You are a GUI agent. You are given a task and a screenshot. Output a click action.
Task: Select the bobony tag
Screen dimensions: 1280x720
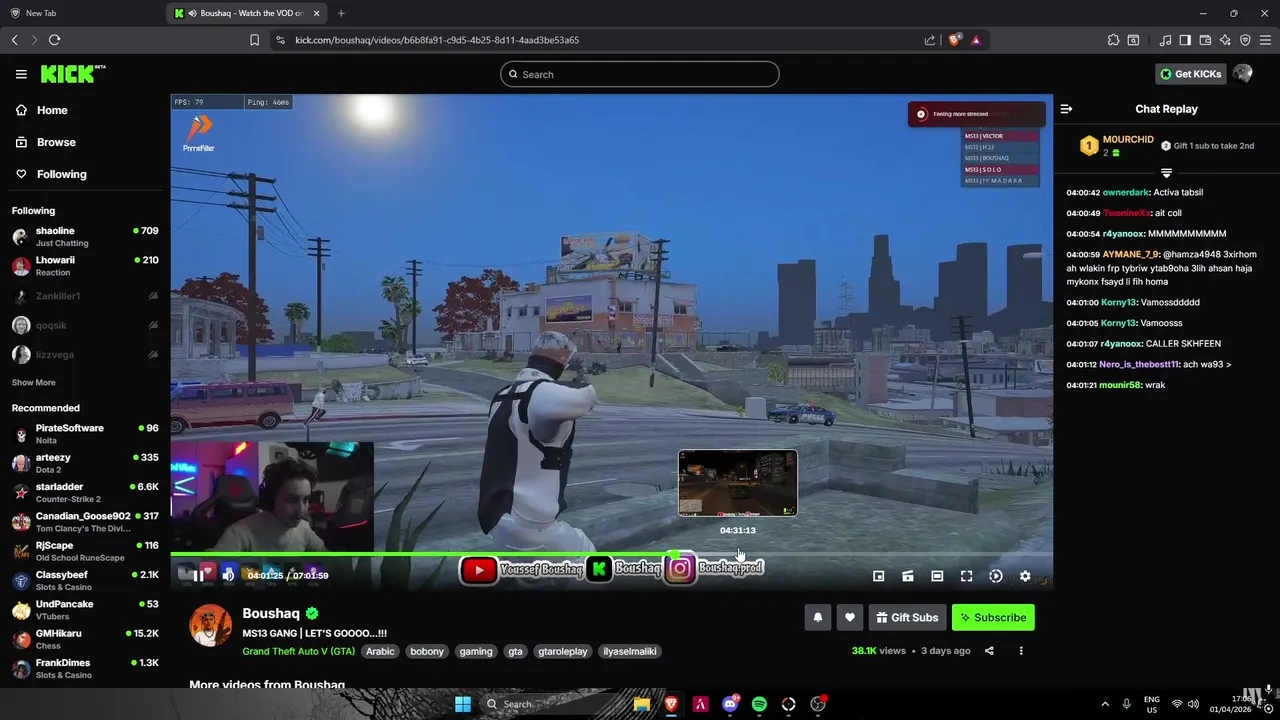(427, 651)
